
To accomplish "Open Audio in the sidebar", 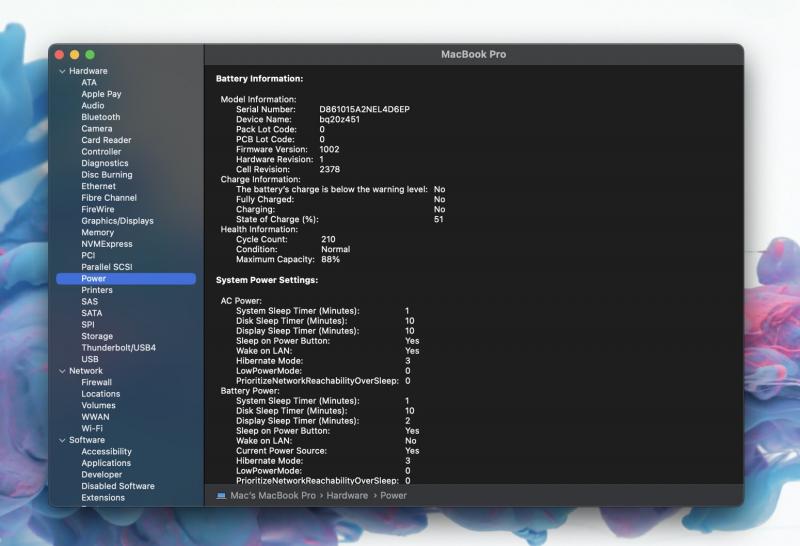I will pyautogui.click(x=92, y=106).
